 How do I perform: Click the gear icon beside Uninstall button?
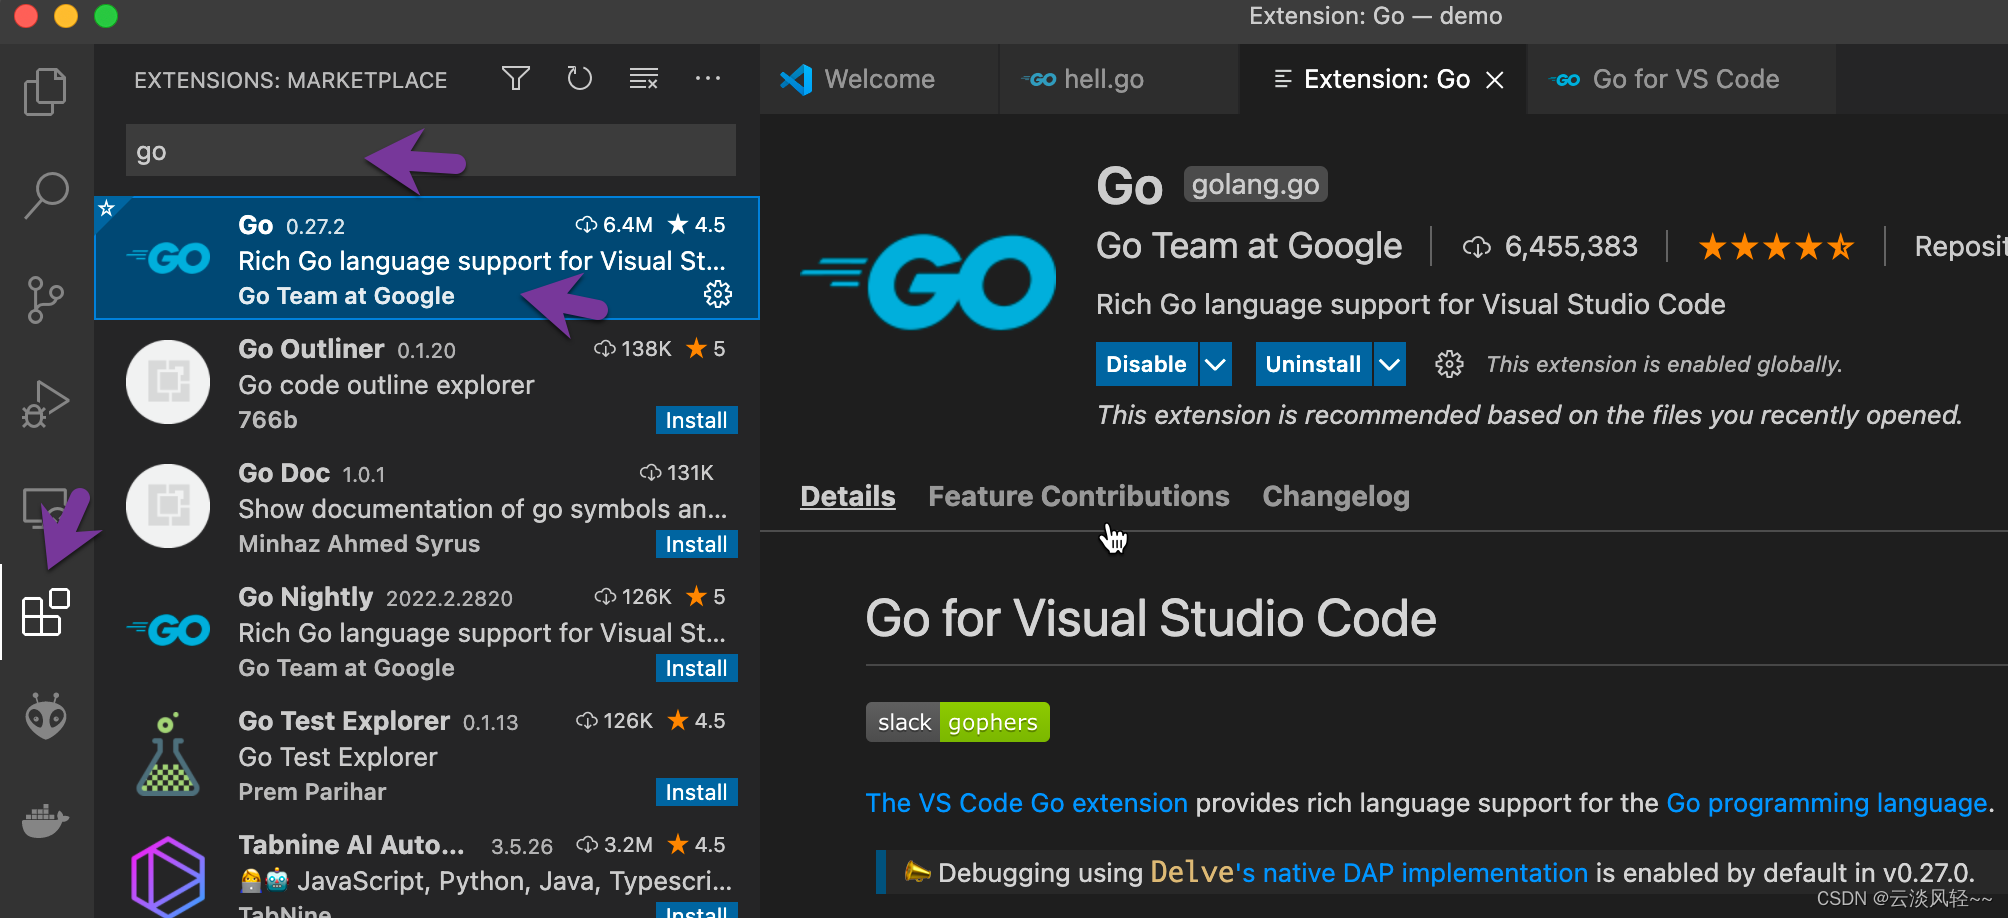(x=1449, y=364)
